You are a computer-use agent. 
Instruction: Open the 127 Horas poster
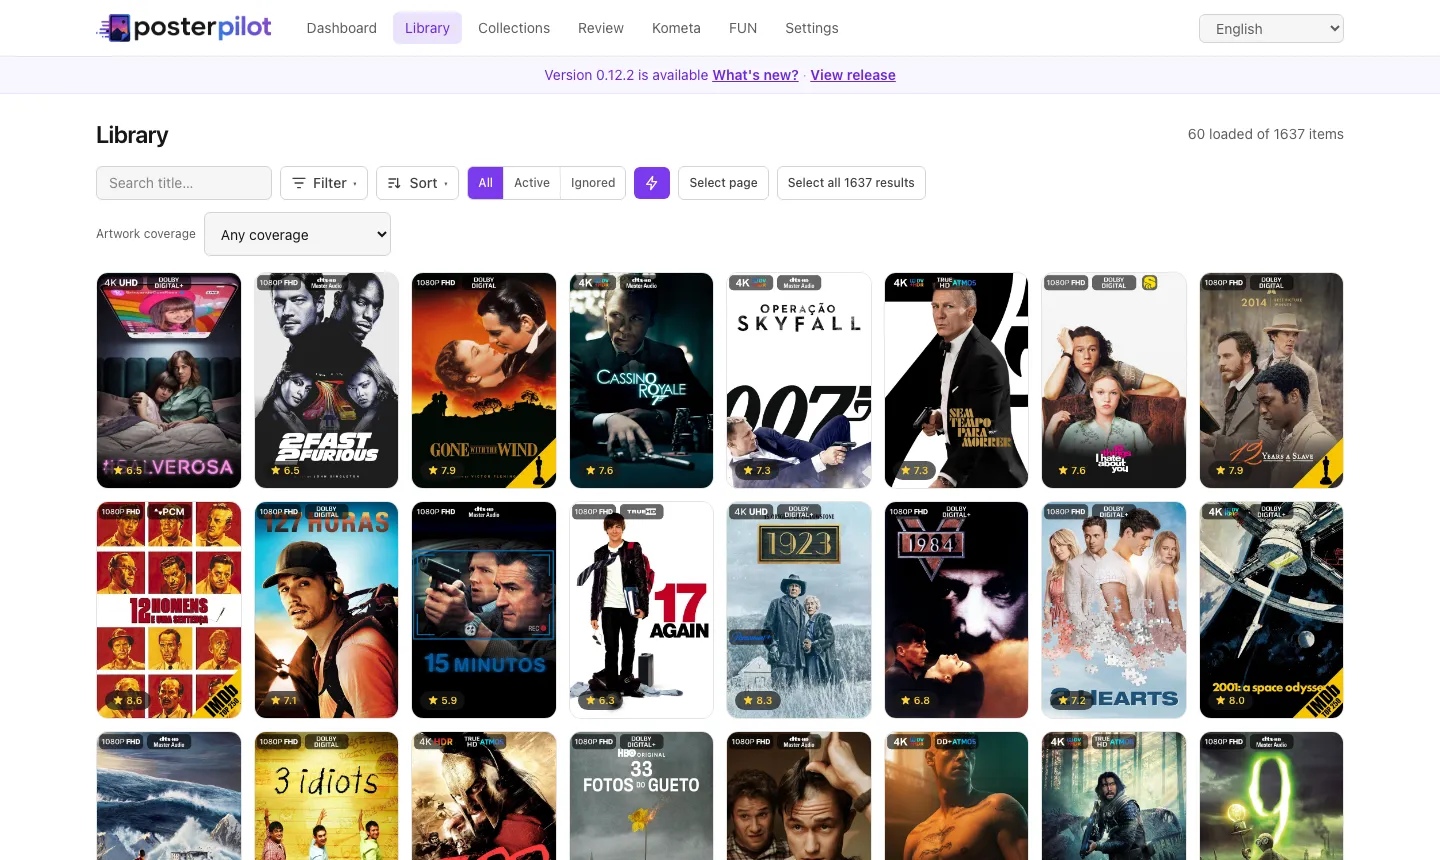pyautogui.click(x=327, y=610)
